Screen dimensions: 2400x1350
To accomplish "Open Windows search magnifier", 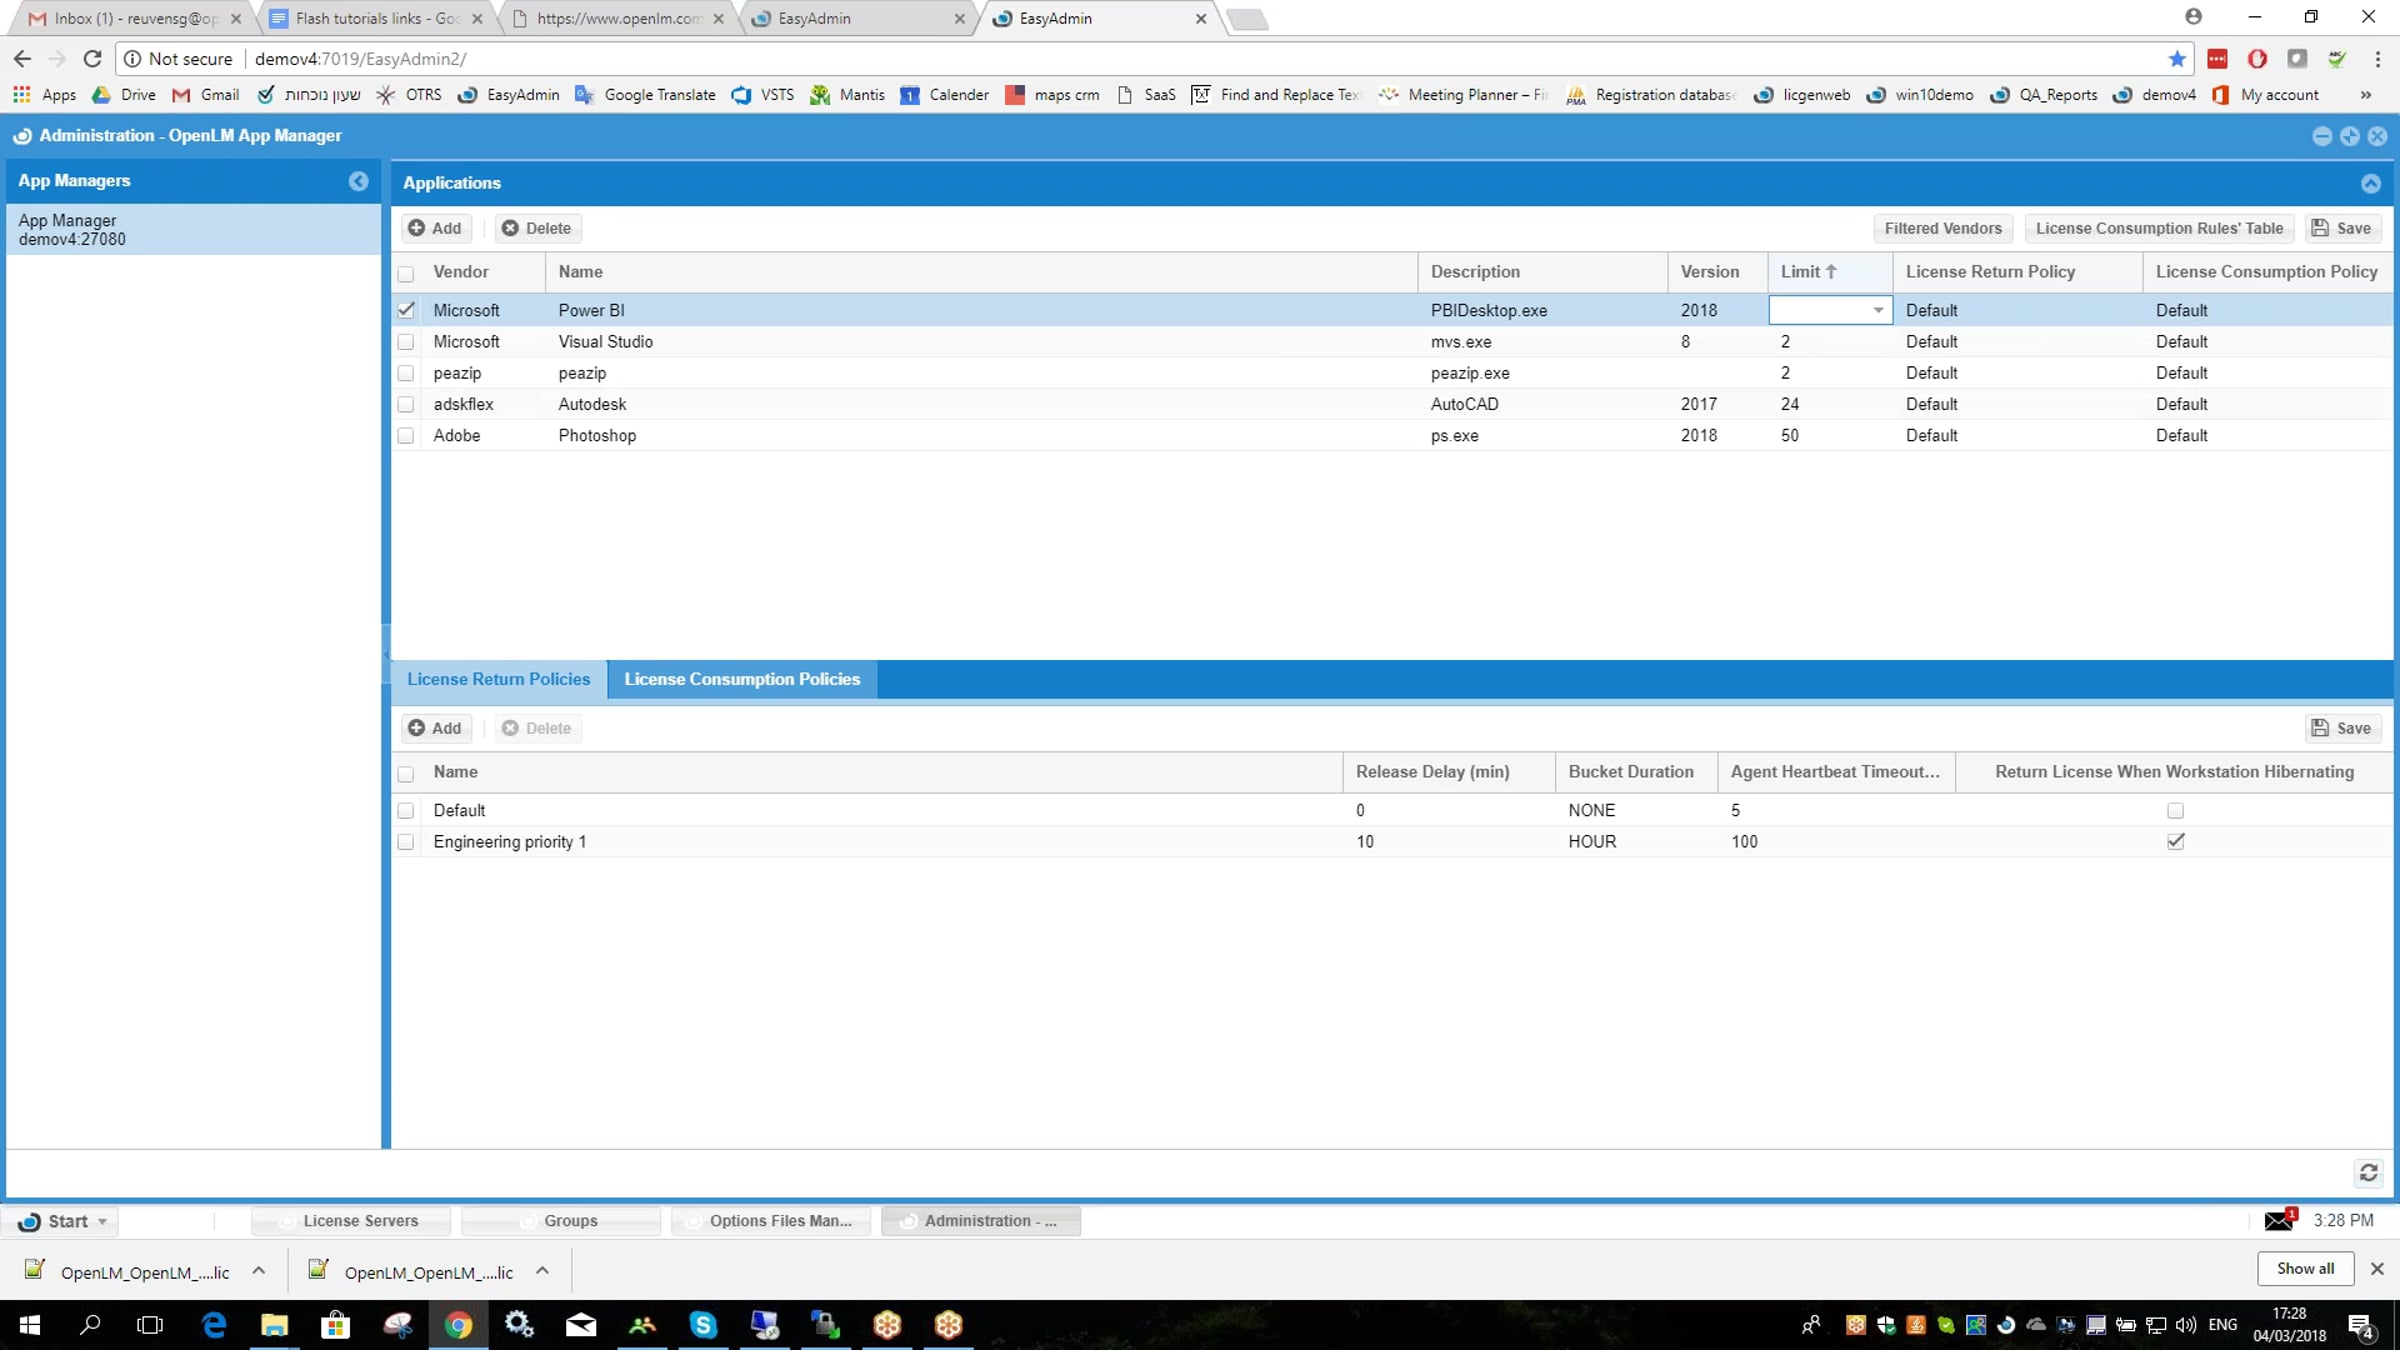I will [x=90, y=1325].
